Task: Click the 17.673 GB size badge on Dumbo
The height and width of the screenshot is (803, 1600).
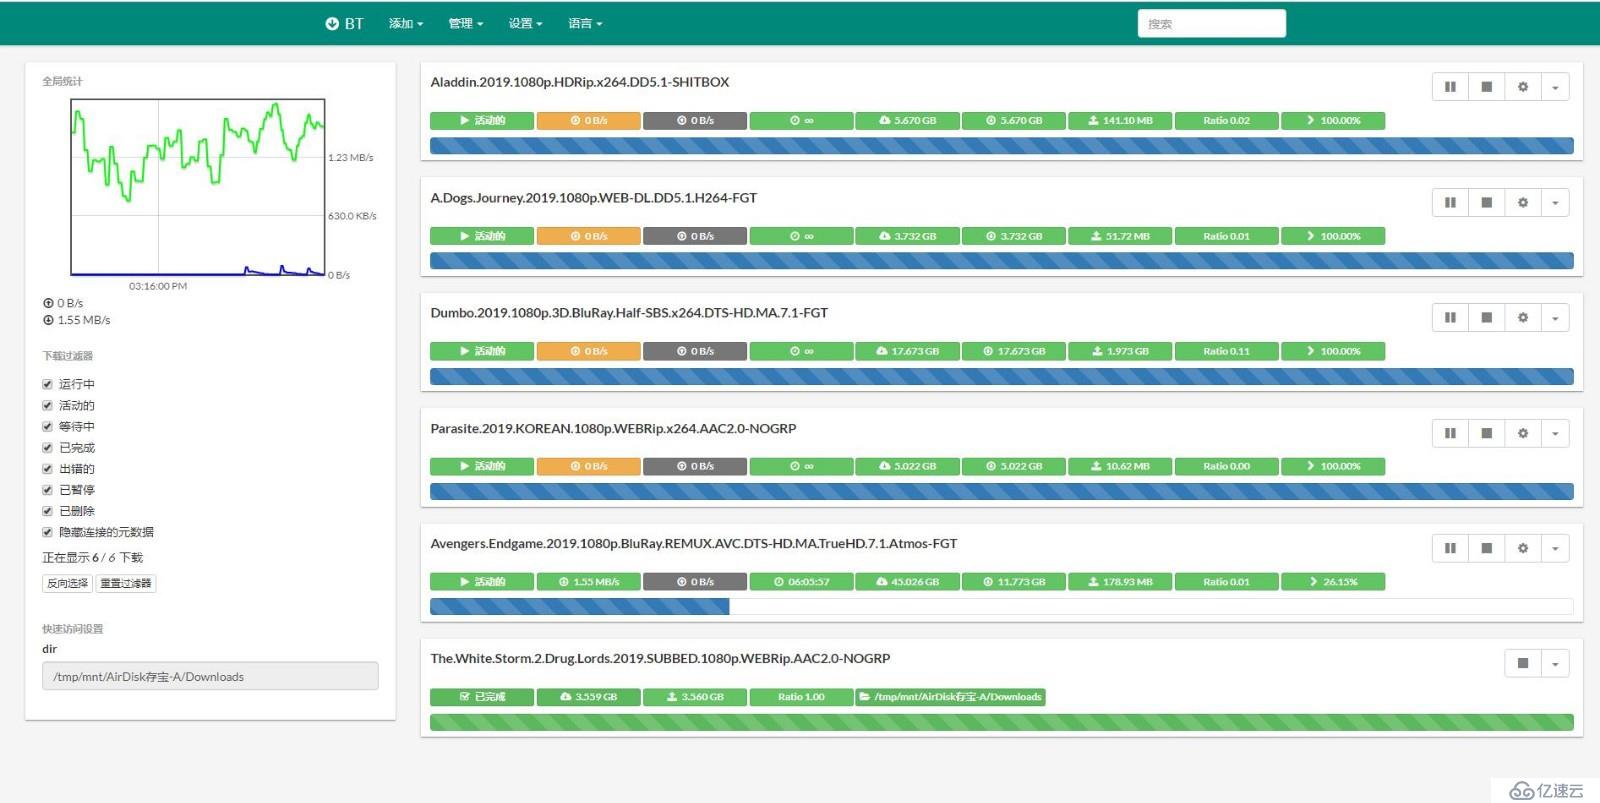Action: point(907,351)
